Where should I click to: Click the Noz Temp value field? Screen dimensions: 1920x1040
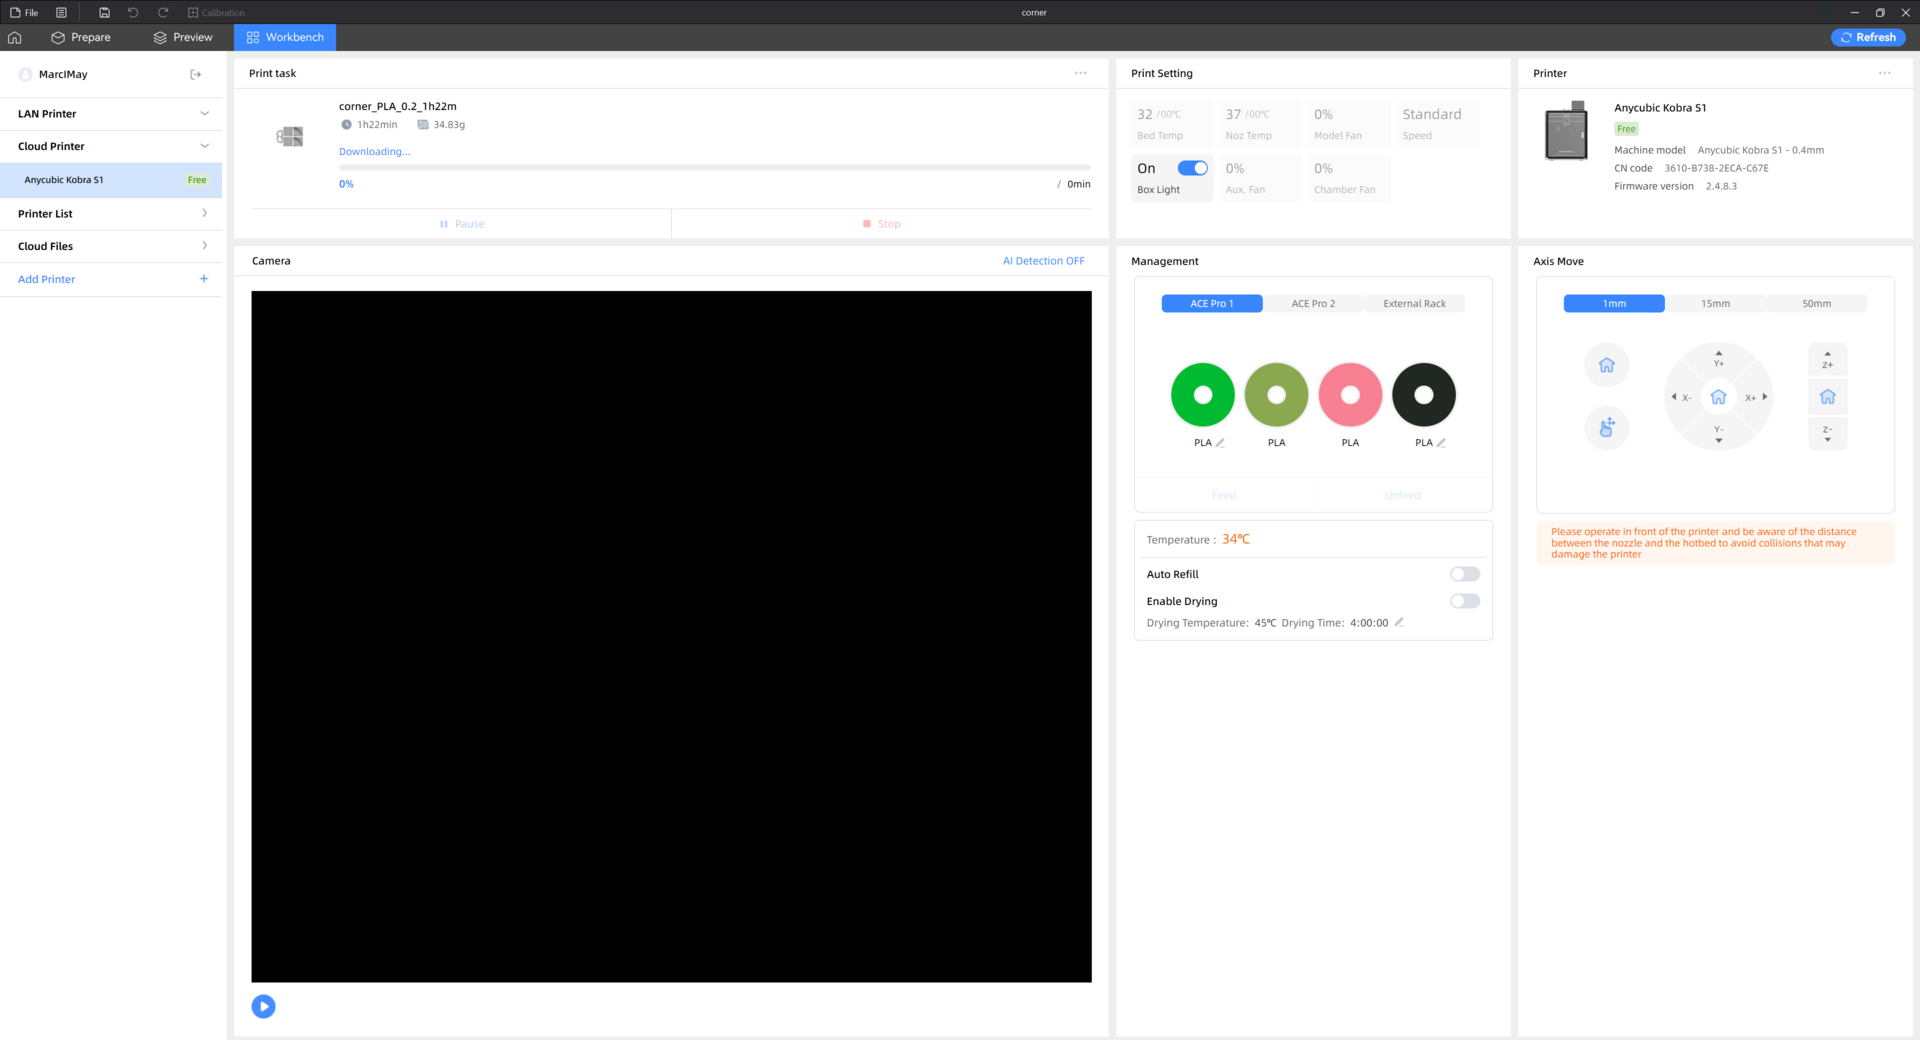coord(1260,124)
